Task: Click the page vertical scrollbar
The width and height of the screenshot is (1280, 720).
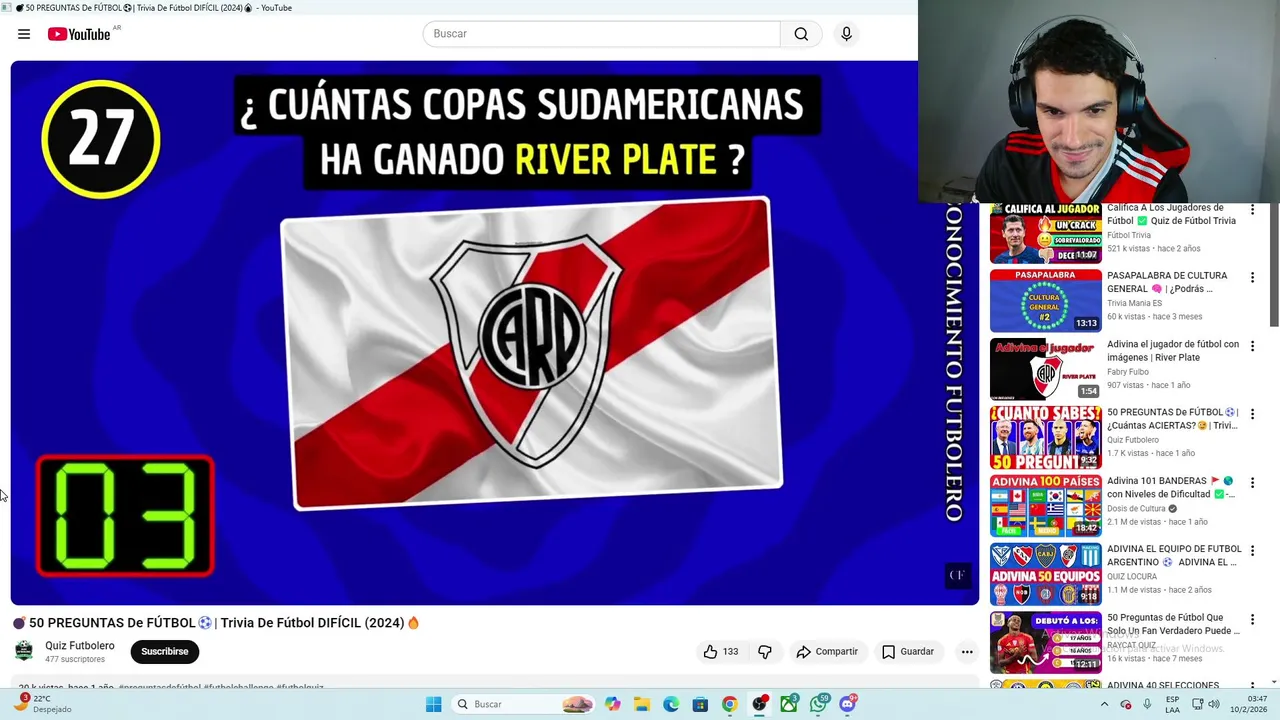Action: point(1274,265)
